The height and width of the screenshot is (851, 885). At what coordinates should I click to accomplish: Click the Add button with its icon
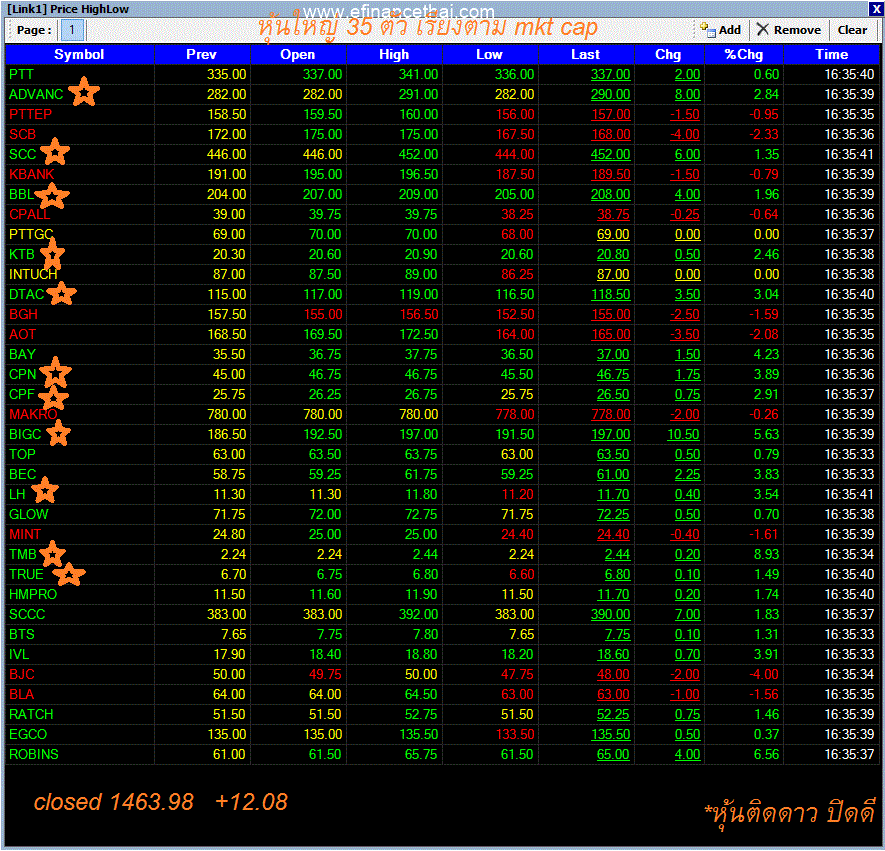pos(720,30)
